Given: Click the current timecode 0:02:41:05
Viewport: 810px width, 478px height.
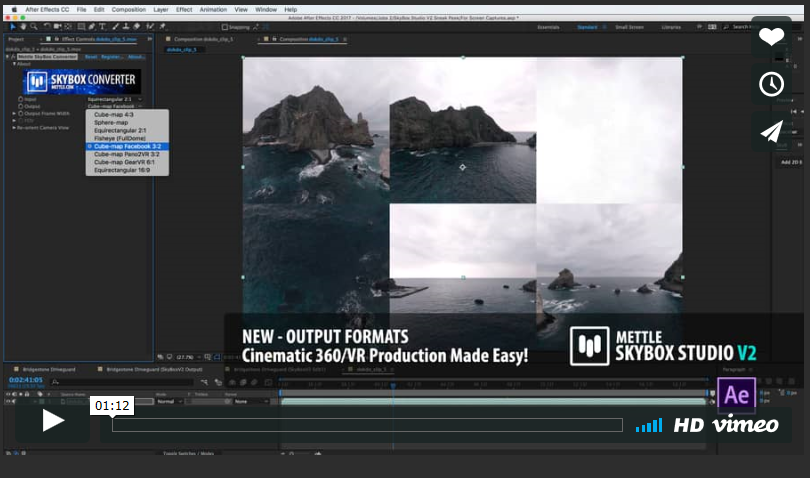Looking at the screenshot, I should point(25,380).
